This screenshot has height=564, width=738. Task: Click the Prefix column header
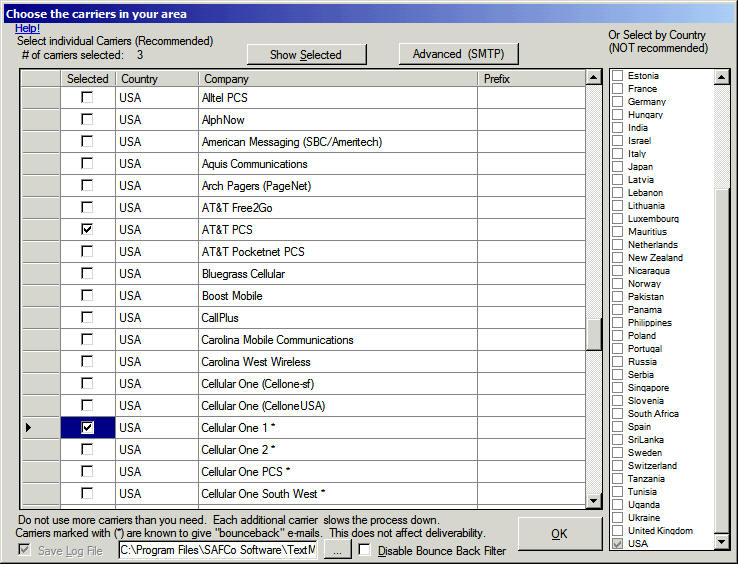pyautogui.click(x=531, y=79)
